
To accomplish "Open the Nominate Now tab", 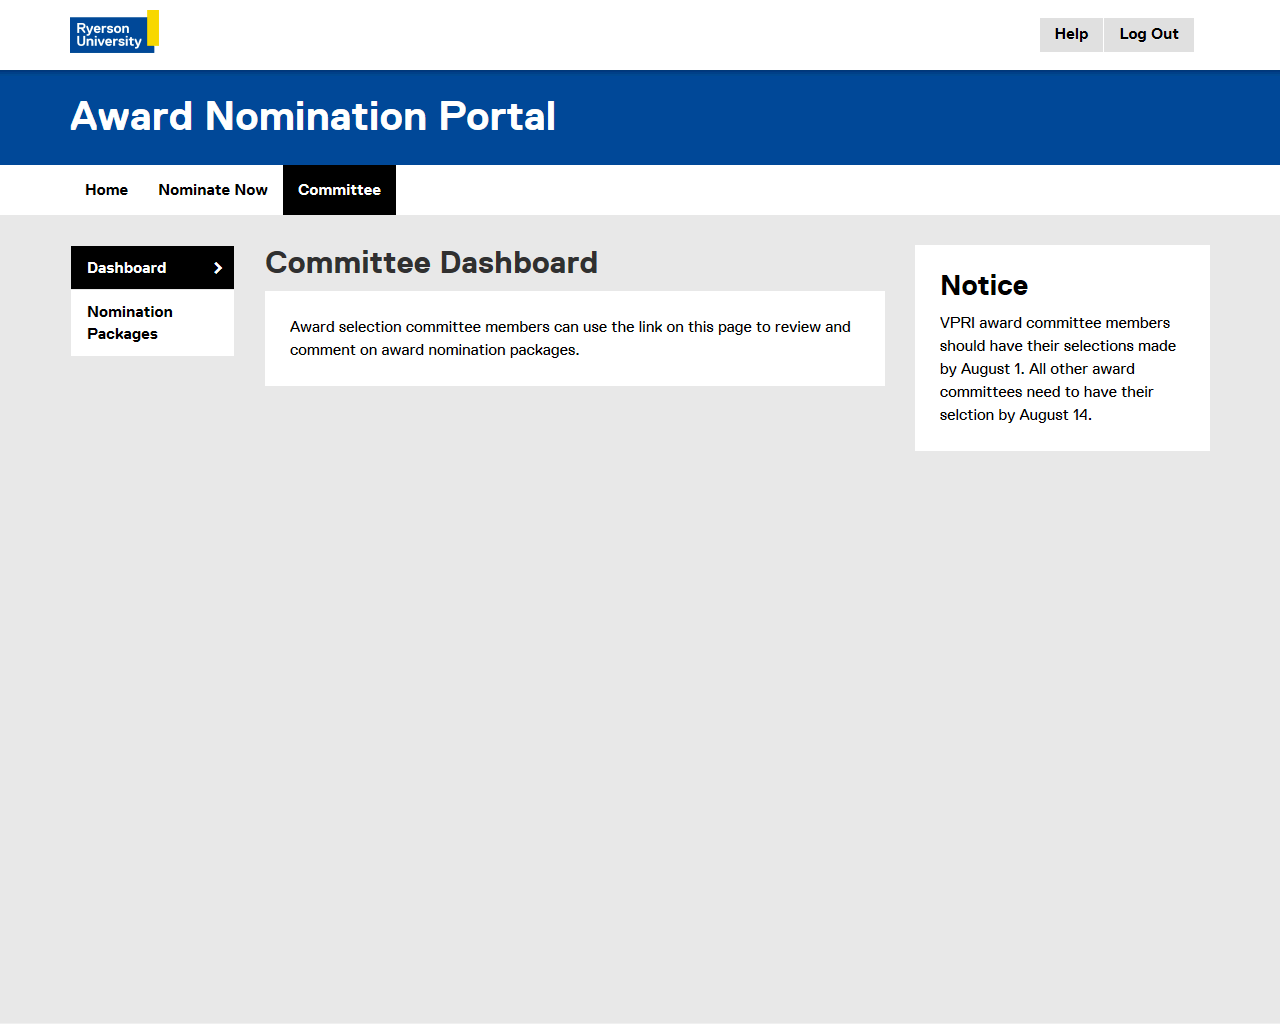I will click(x=213, y=190).
